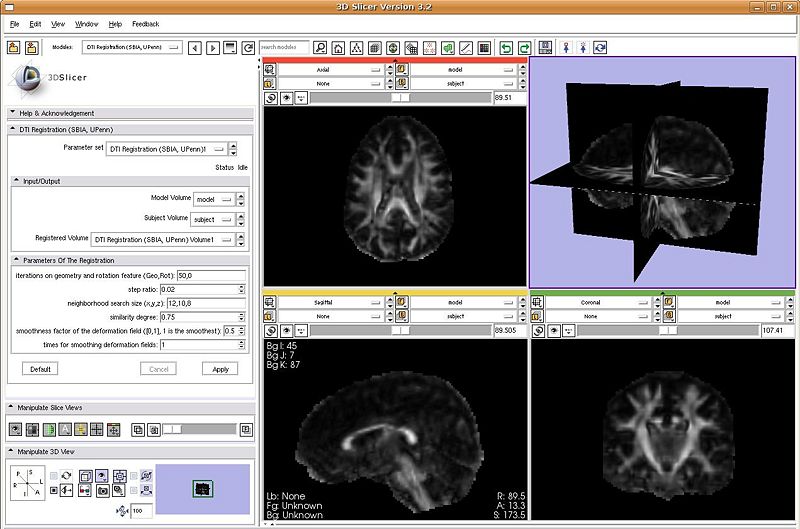Click the Apply button
The height and width of the screenshot is (529, 800).
[x=220, y=369]
